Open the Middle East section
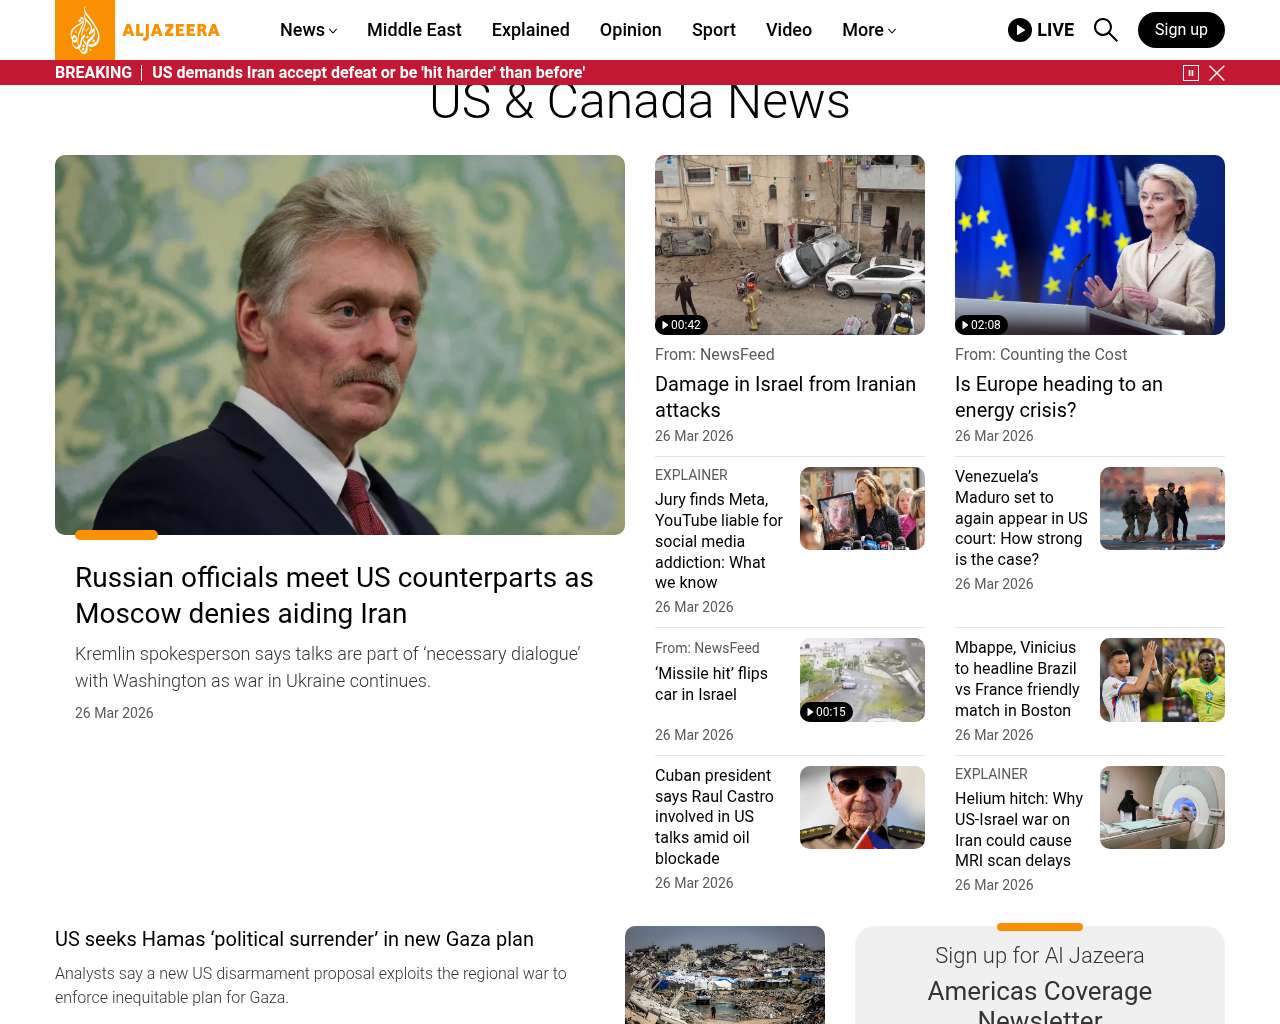Viewport: 1280px width, 1024px height. point(414,30)
